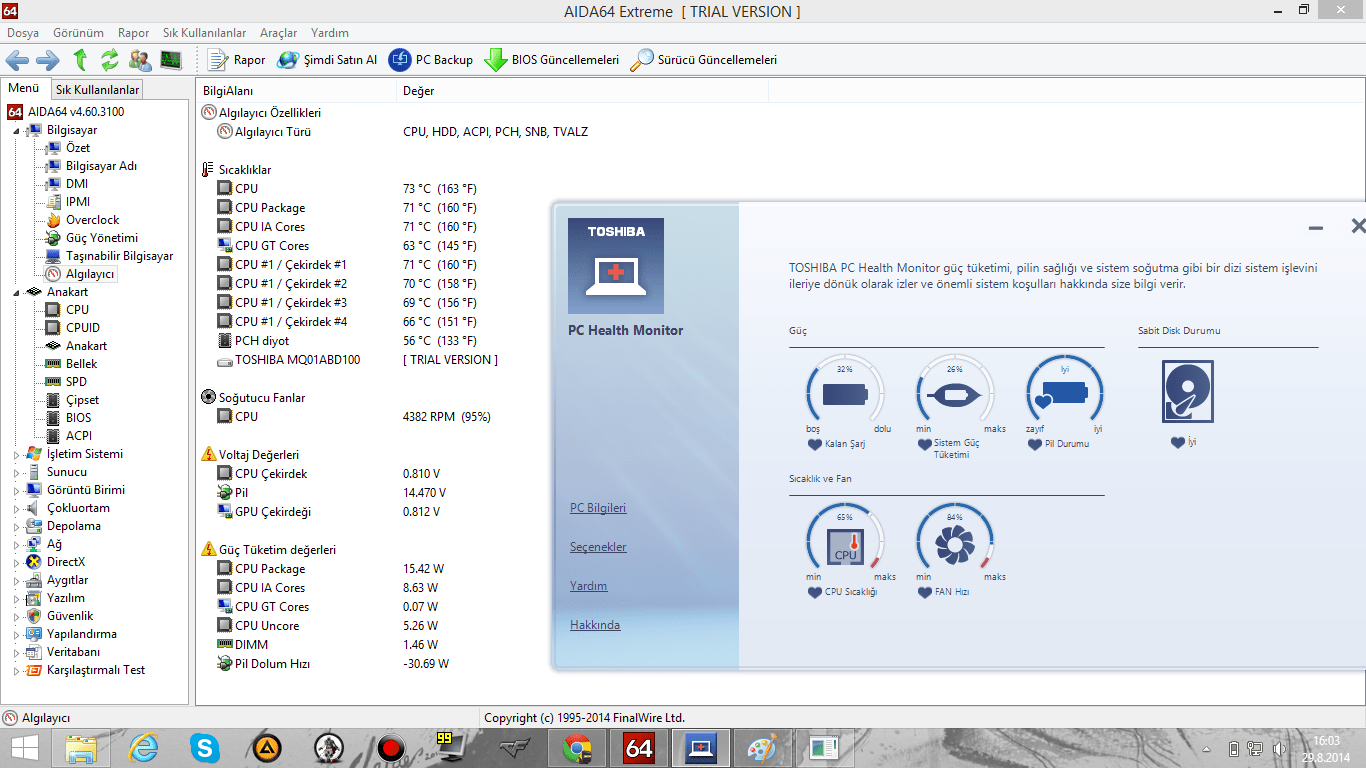Collapse the Anakart tree group
This screenshot has height=768, width=1366.
tap(16, 293)
